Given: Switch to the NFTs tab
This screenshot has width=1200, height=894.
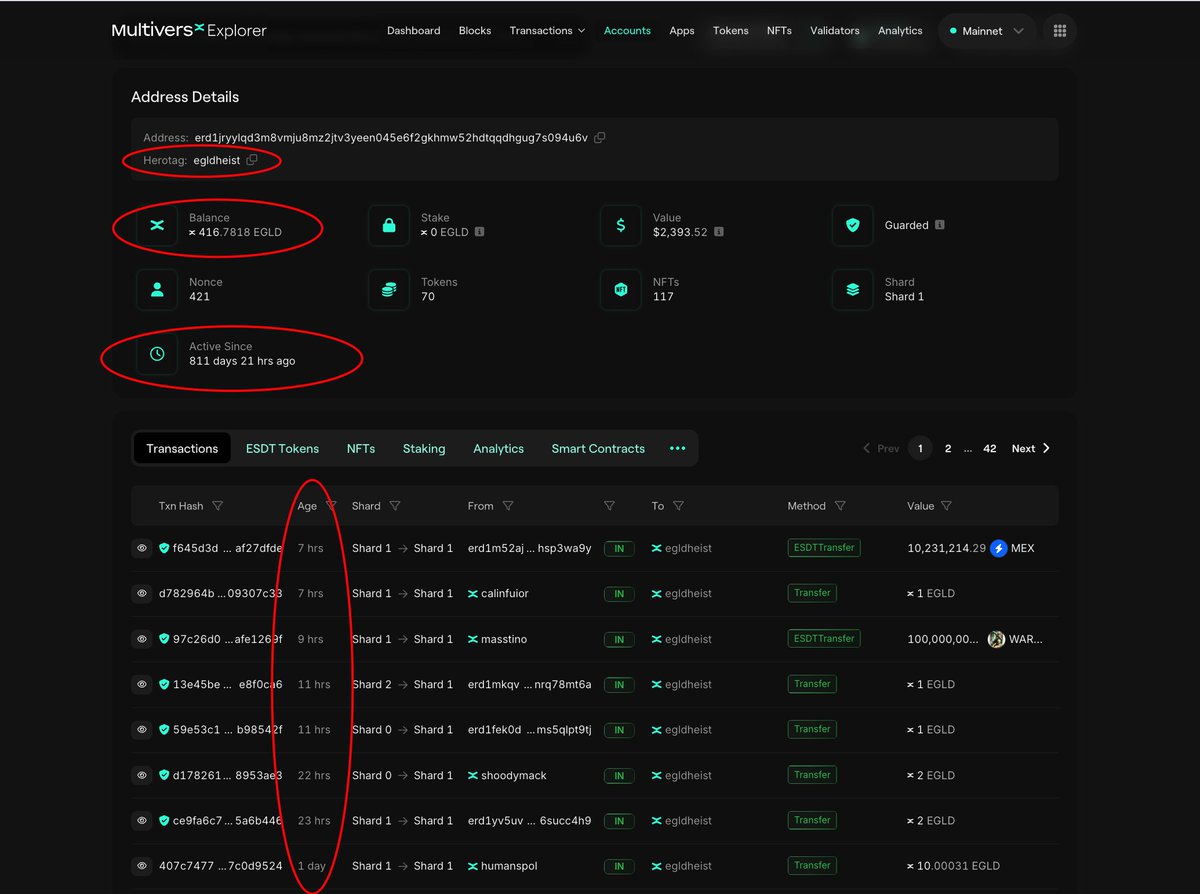Looking at the screenshot, I should [x=361, y=449].
